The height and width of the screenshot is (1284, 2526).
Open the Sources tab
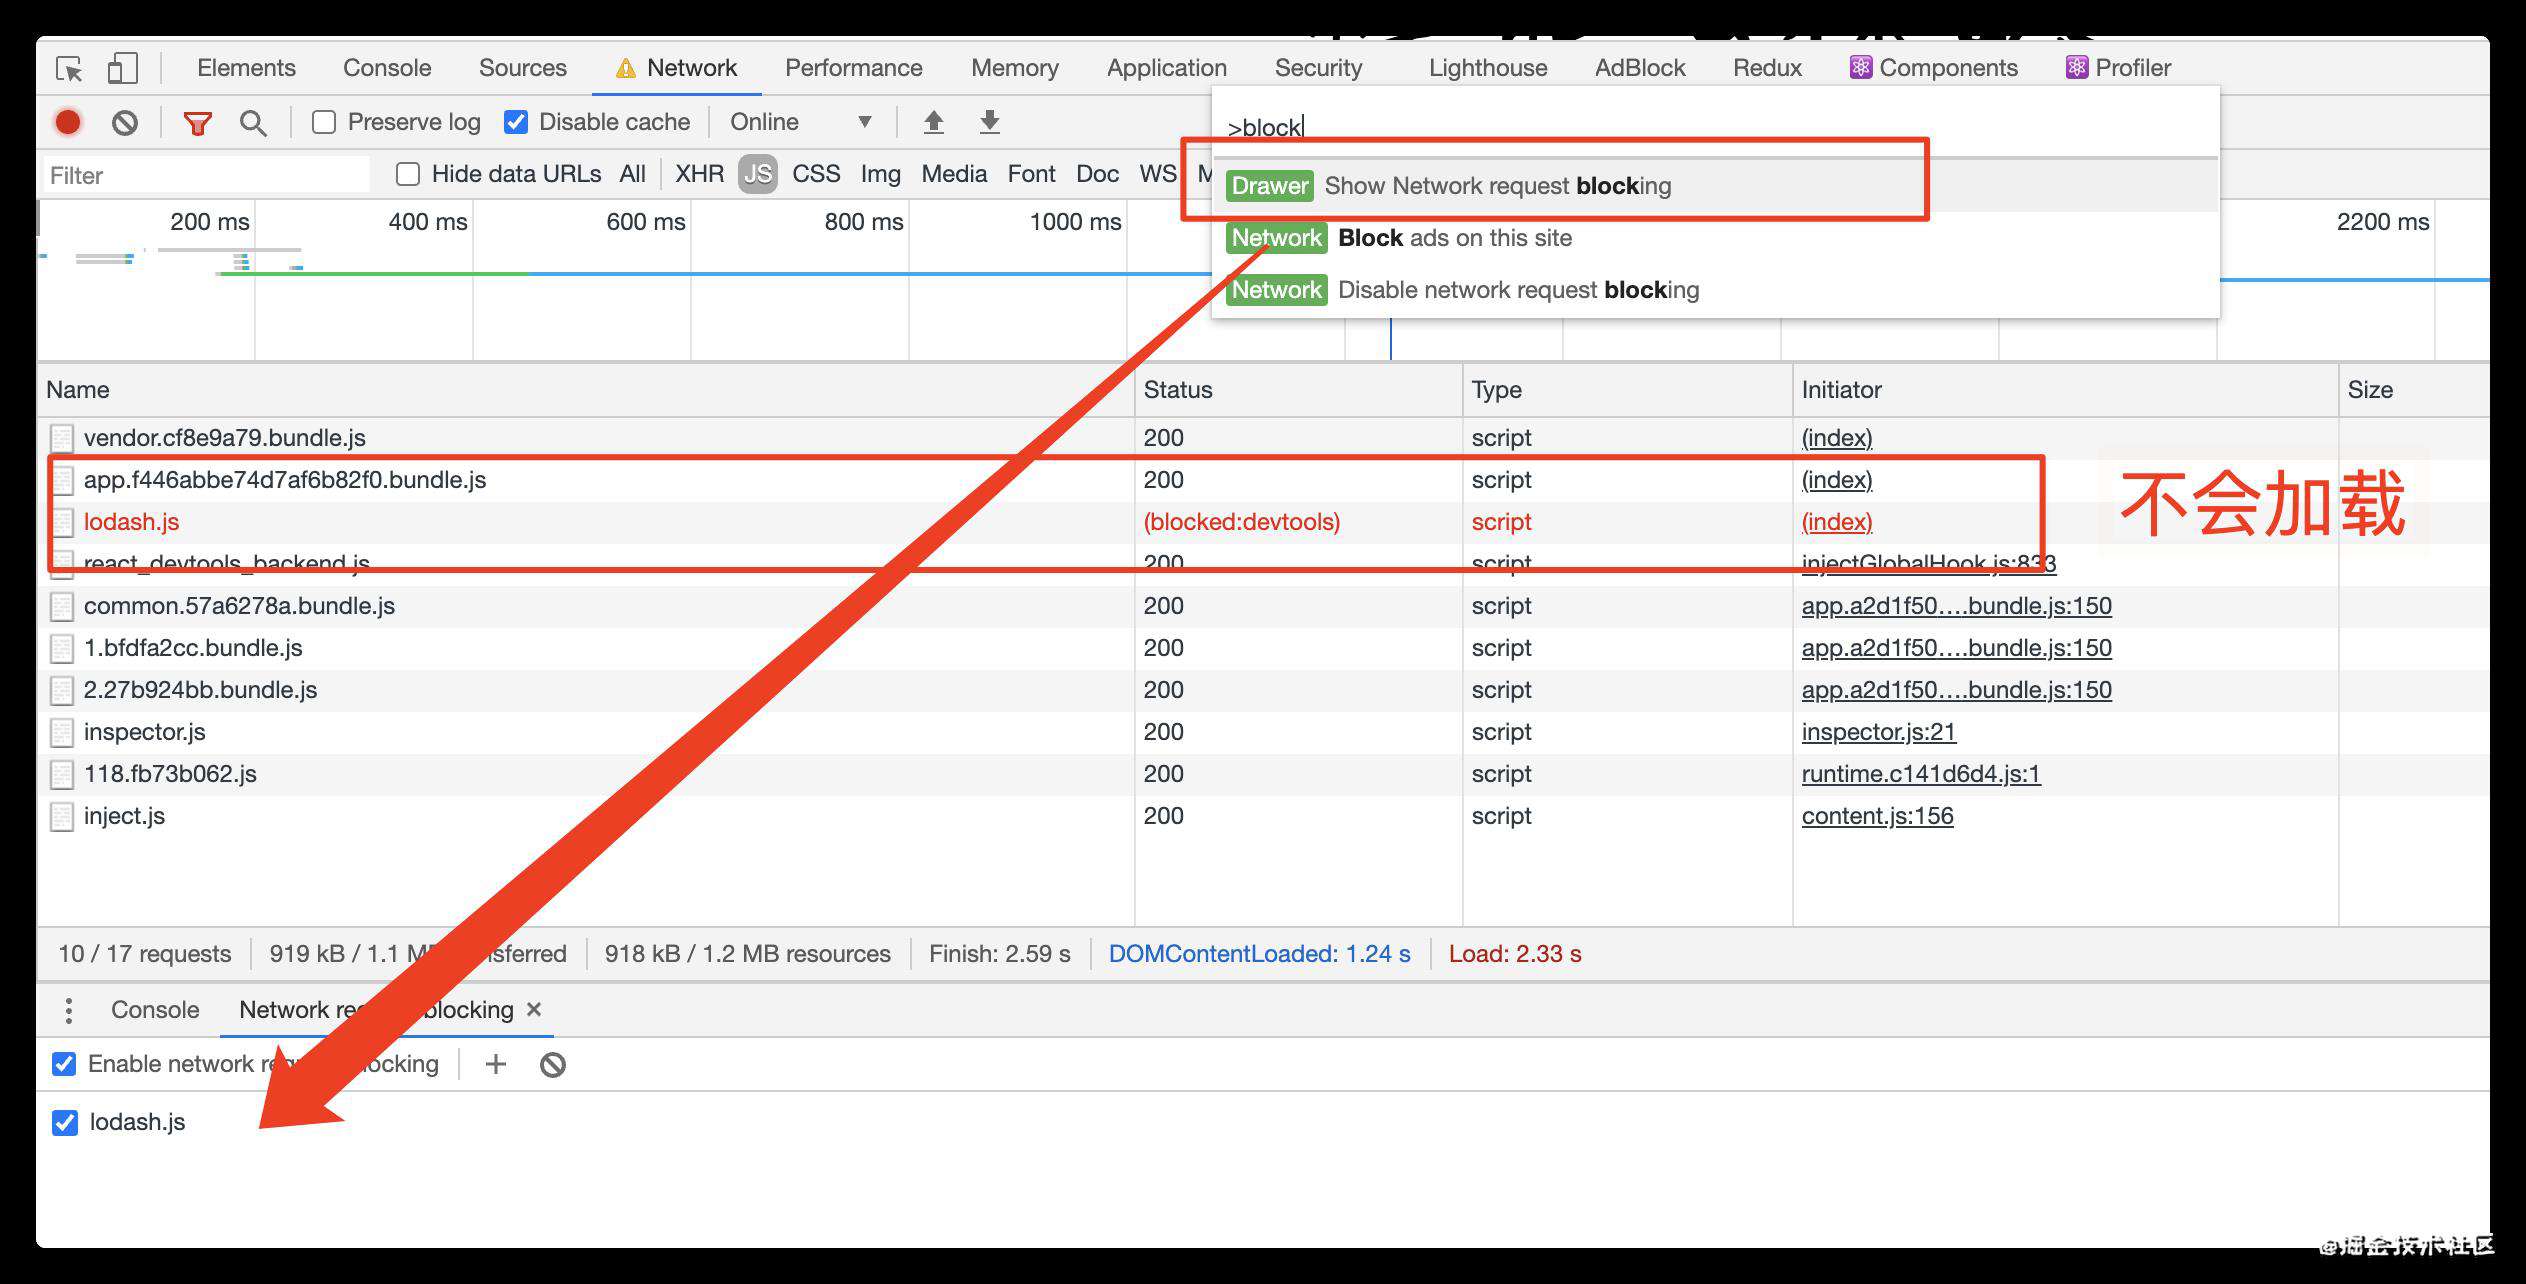tap(522, 68)
